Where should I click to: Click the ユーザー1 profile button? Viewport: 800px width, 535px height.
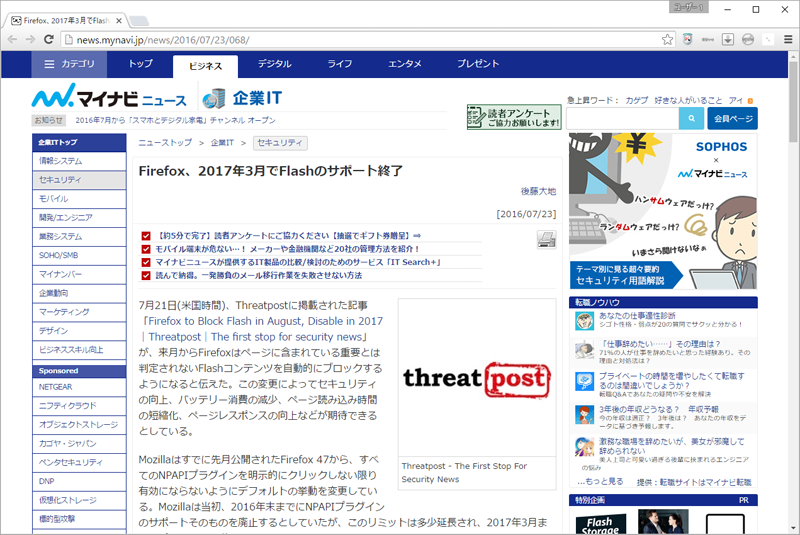(x=688, y=7)
